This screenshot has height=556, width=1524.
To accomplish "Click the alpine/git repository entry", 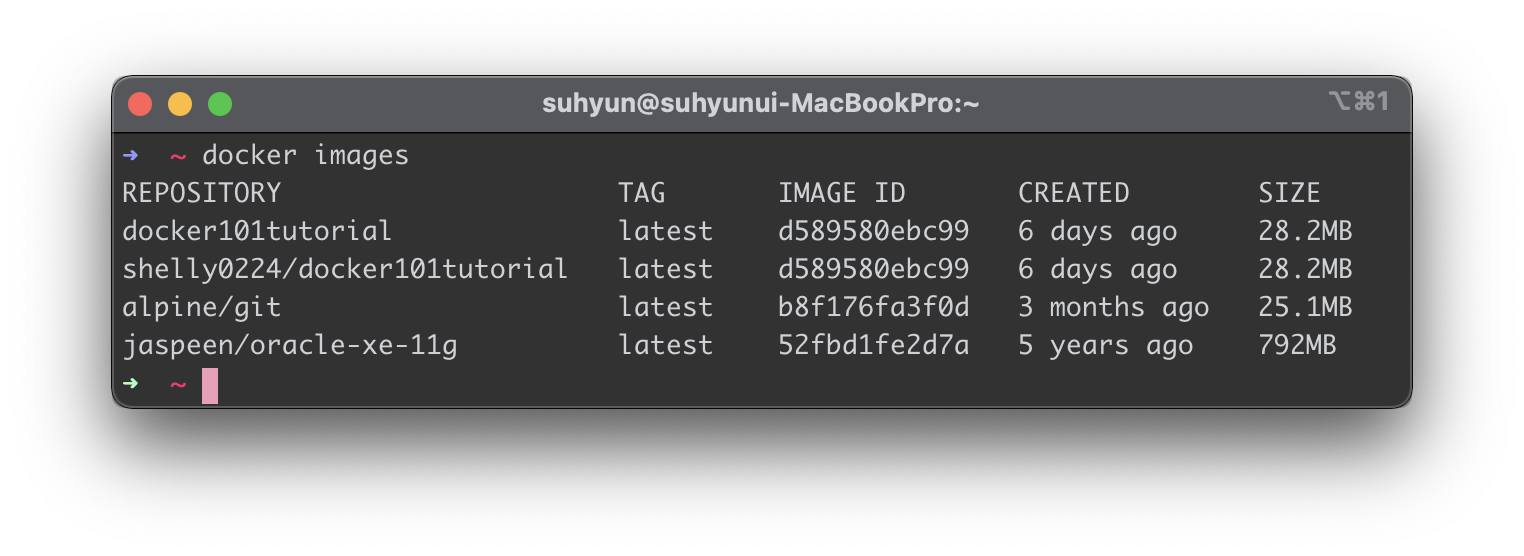I will tap(202, 307).
